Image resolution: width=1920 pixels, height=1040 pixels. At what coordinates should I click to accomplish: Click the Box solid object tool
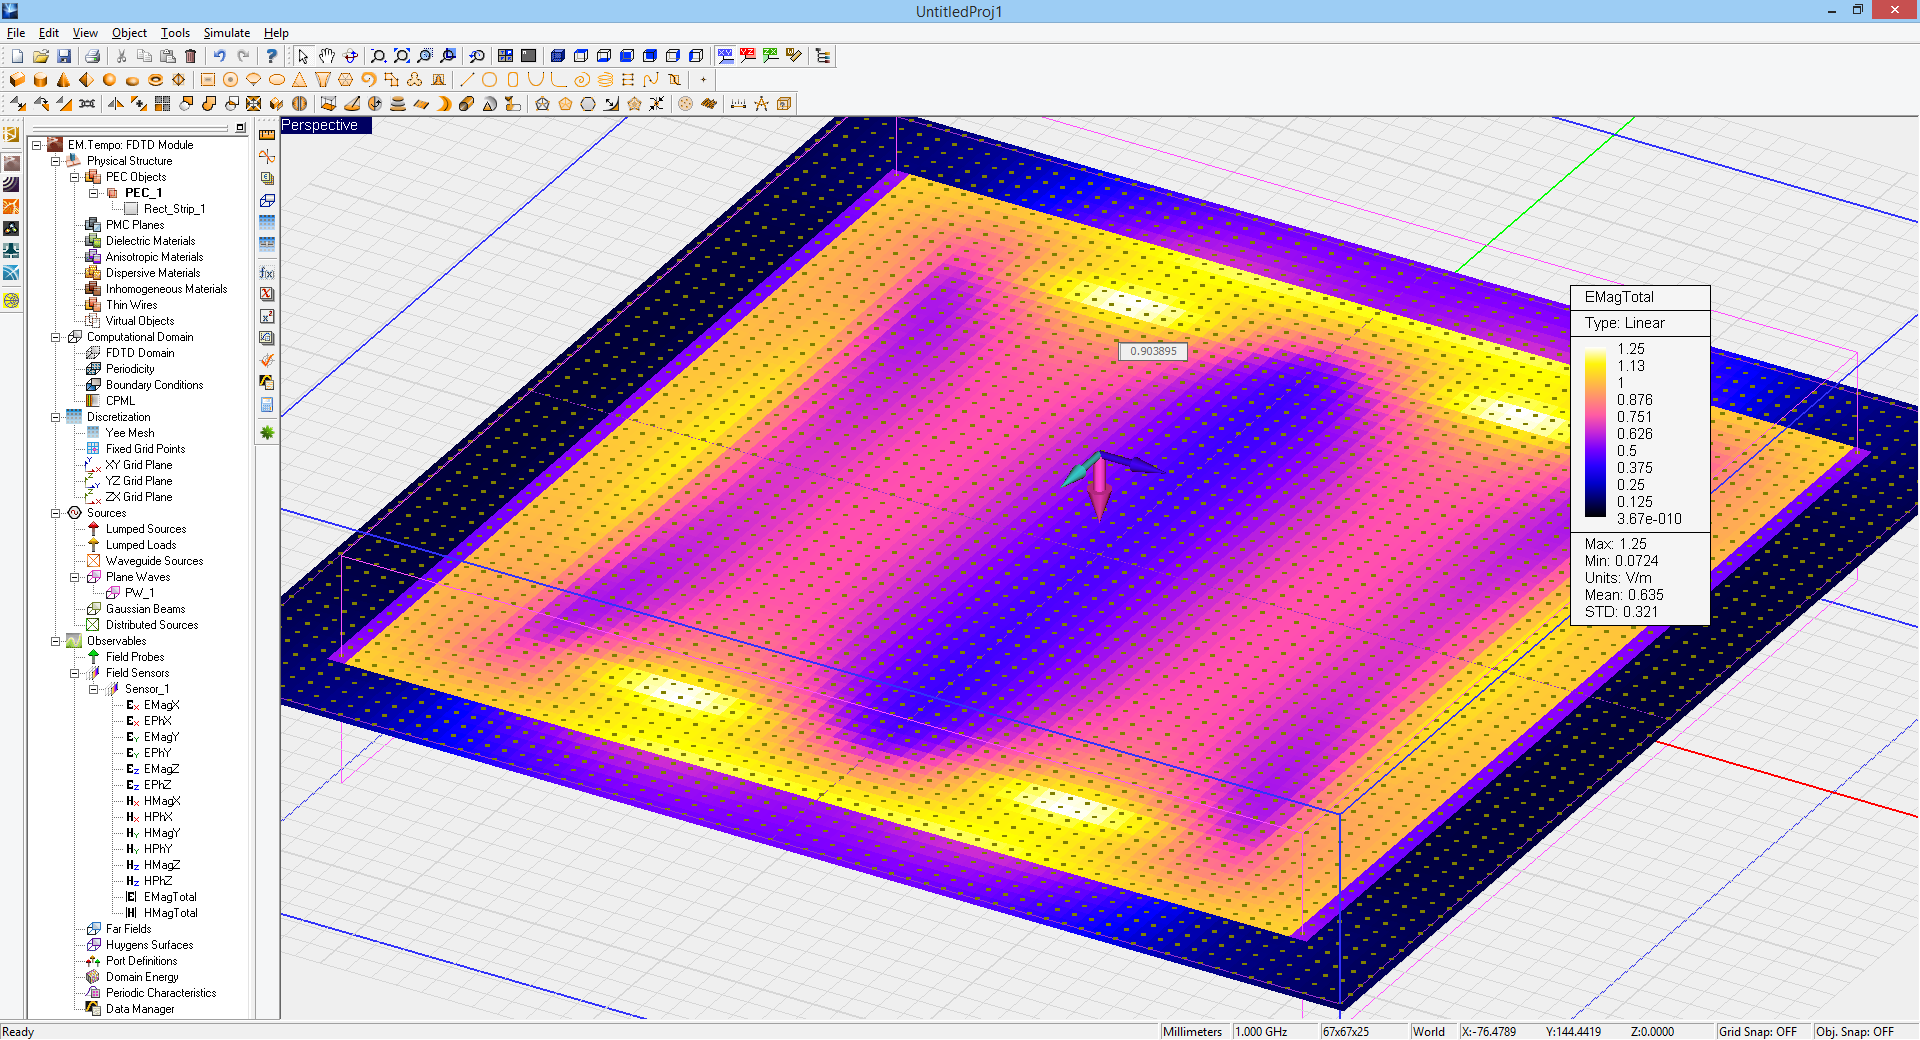tap(17, 80)
